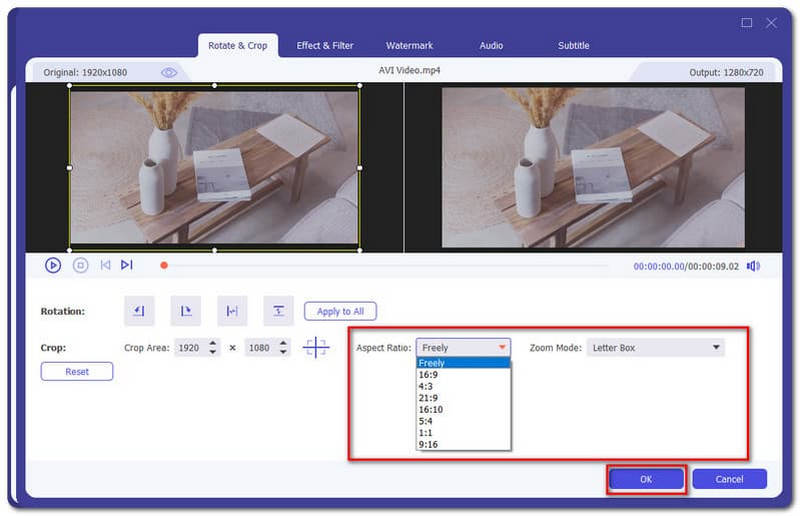Image resolution: width=800 pixels, height=516 pixels.
Task: Center the crop area with cross icon
Action: [x=316, y=348]
